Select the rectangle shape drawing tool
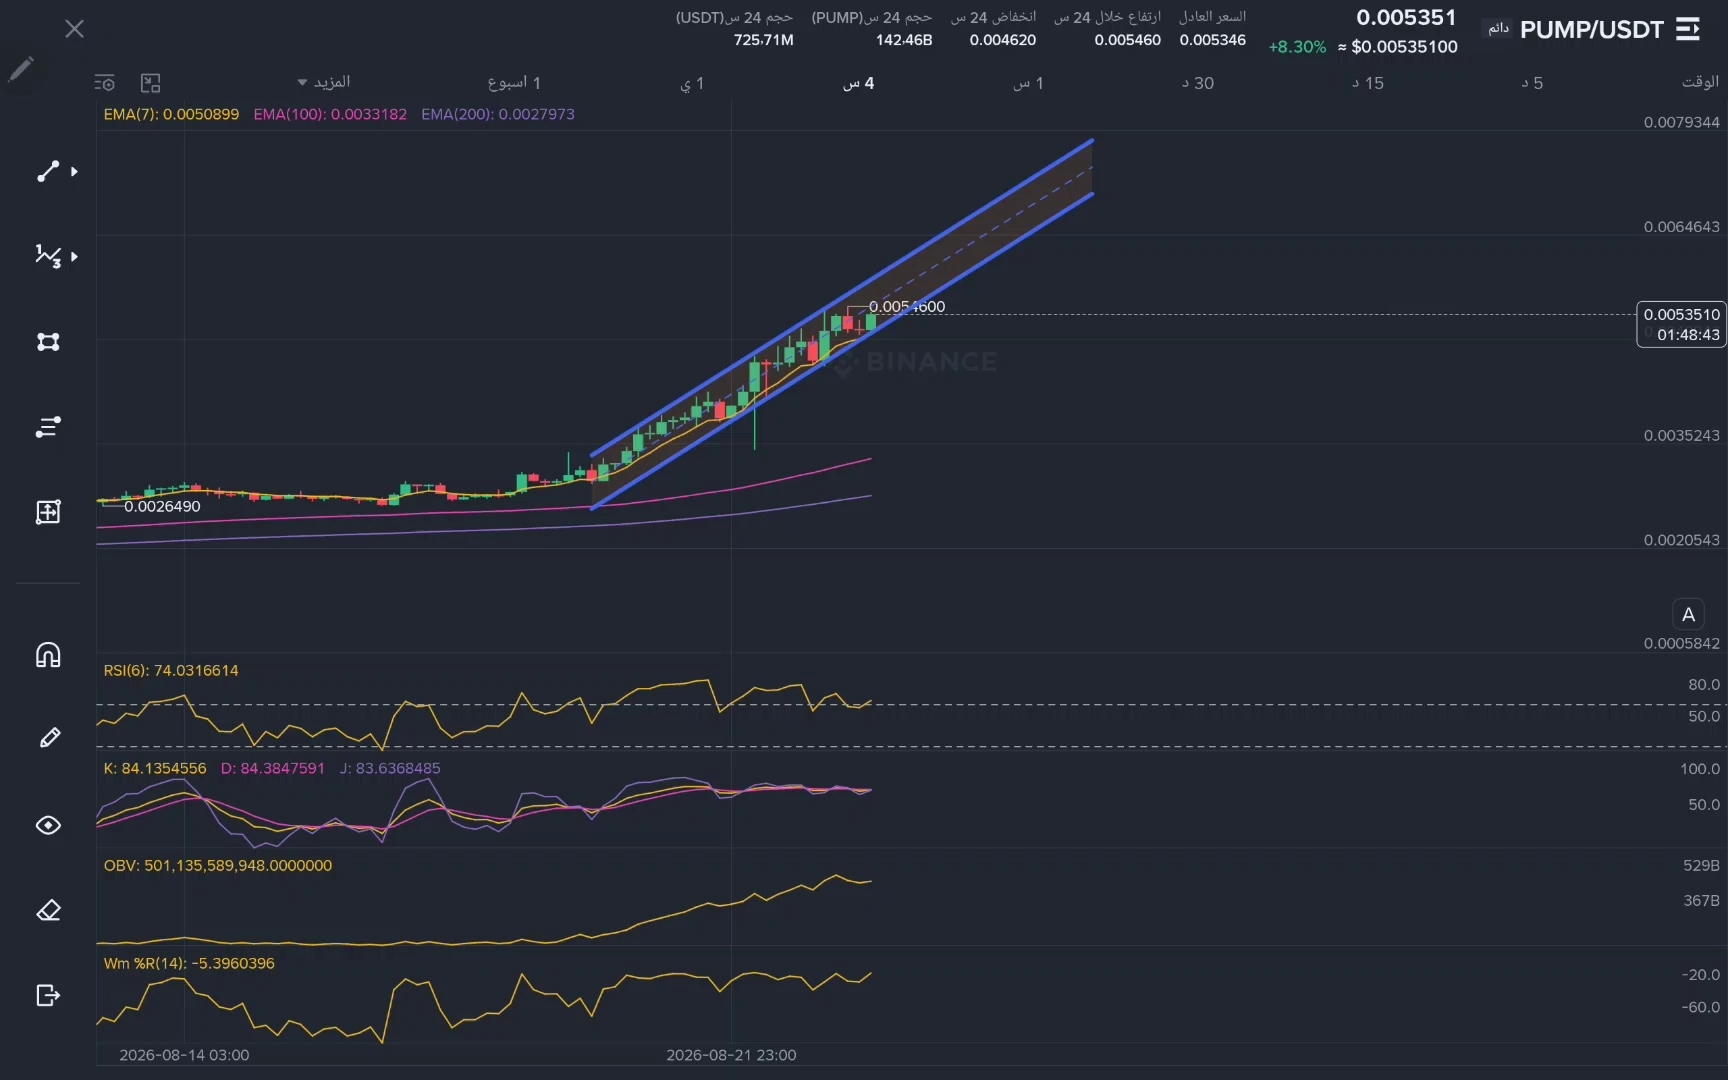 48,342
